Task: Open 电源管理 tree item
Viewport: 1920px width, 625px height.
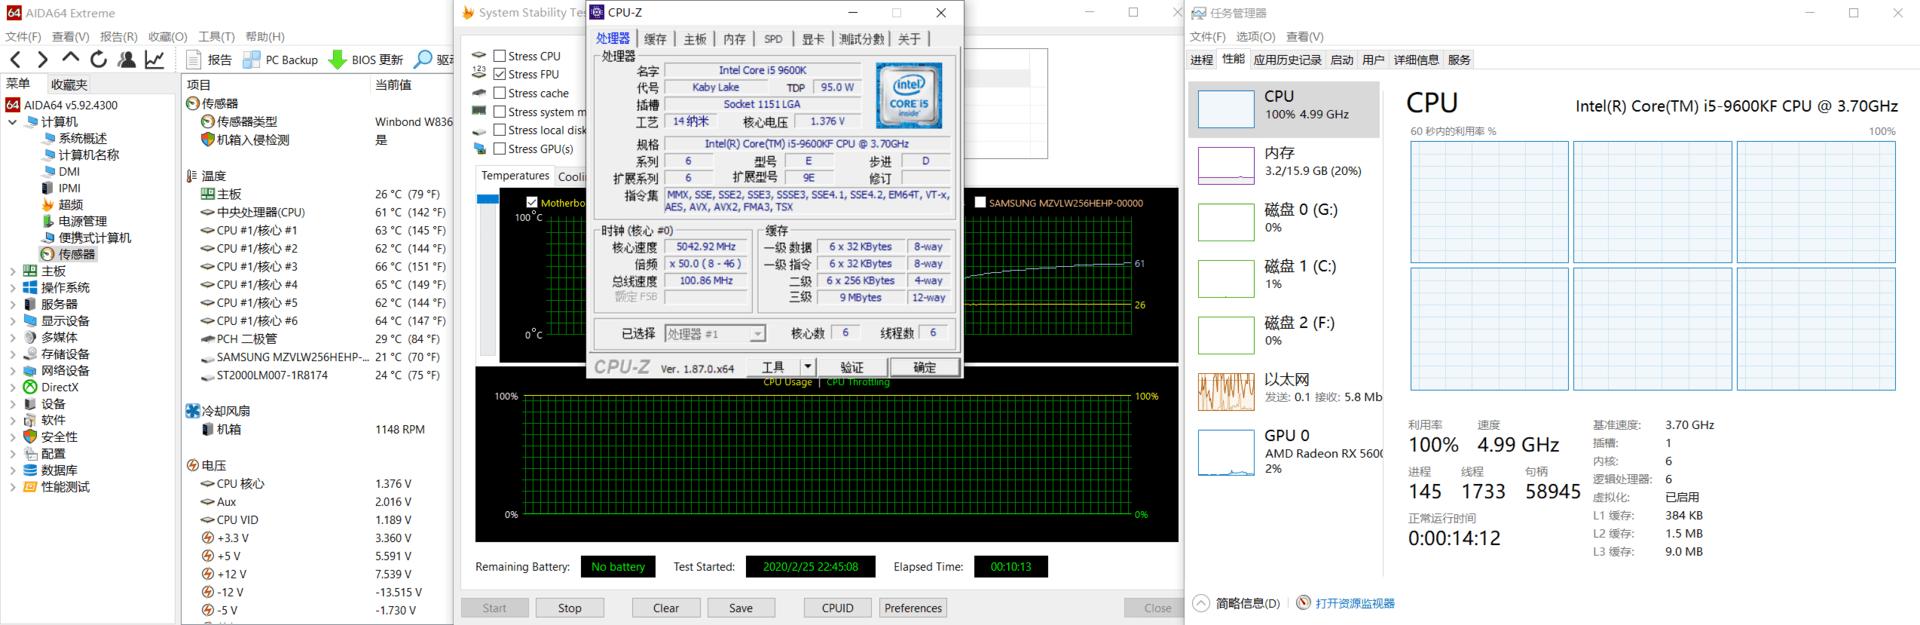Action: click(82, 221)
